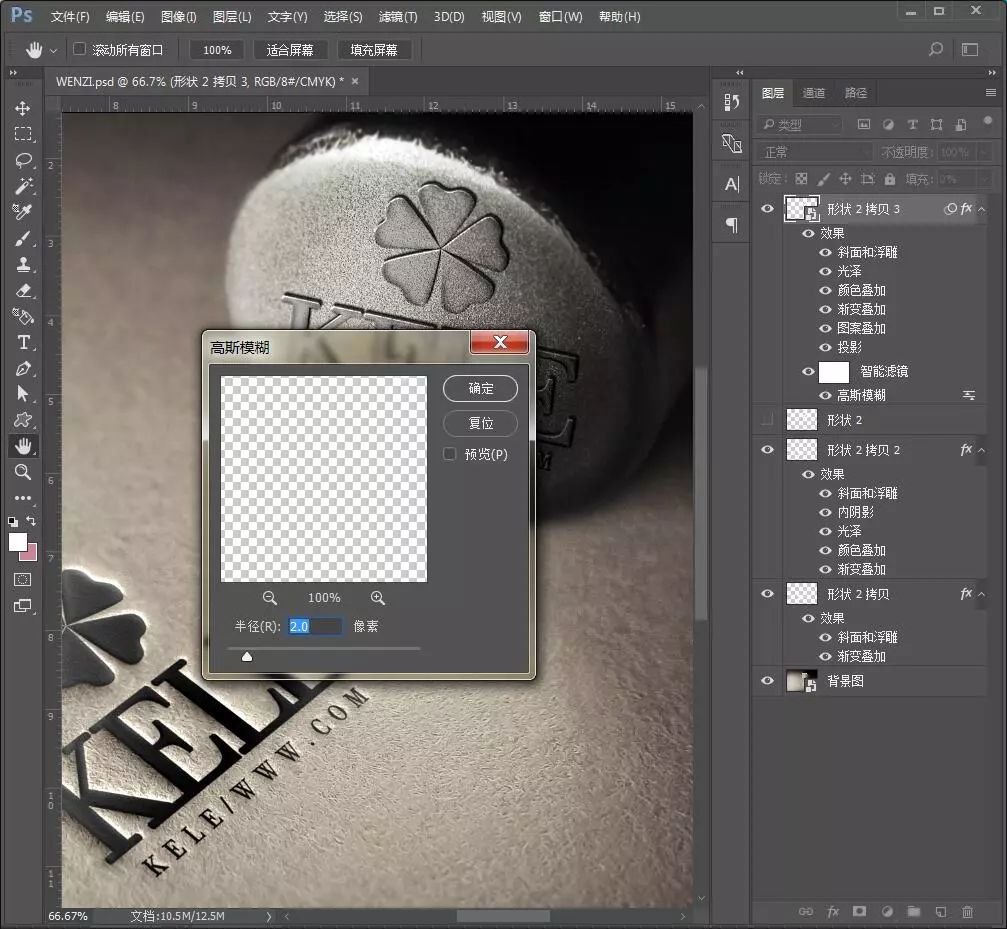Enable the 预览(P) preview checkbox

(450, 454)
